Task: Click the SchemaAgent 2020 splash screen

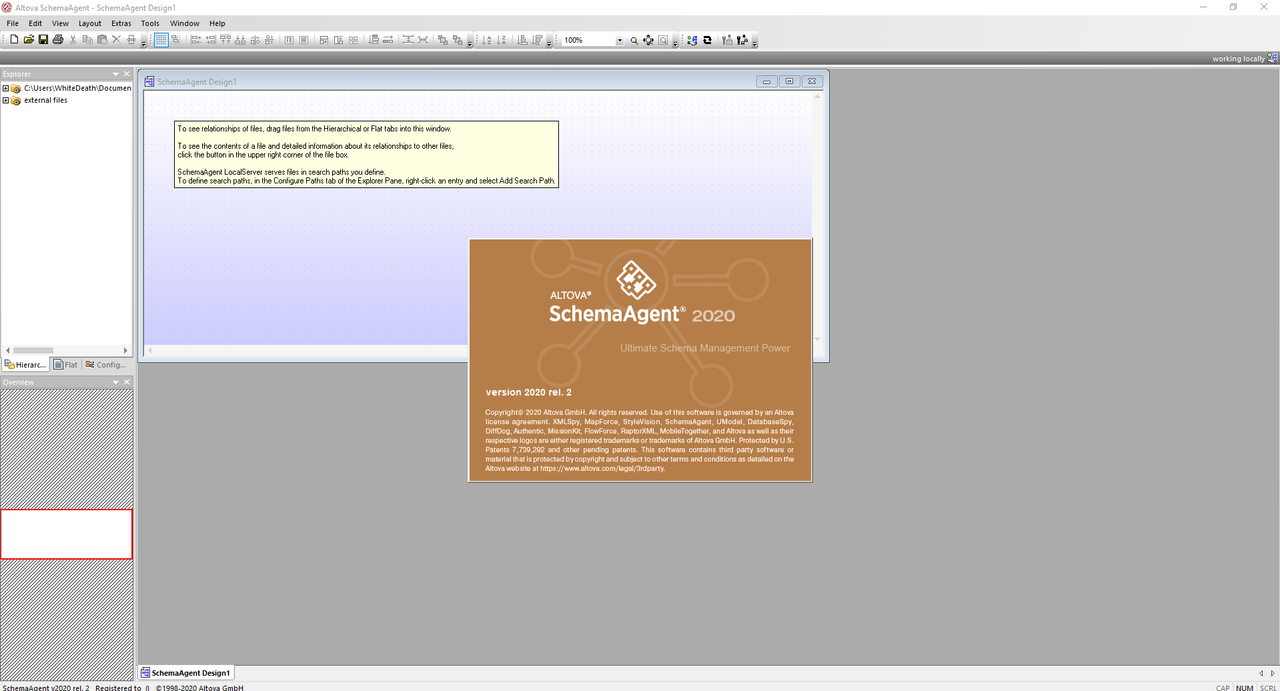Action: pos(640,360)
